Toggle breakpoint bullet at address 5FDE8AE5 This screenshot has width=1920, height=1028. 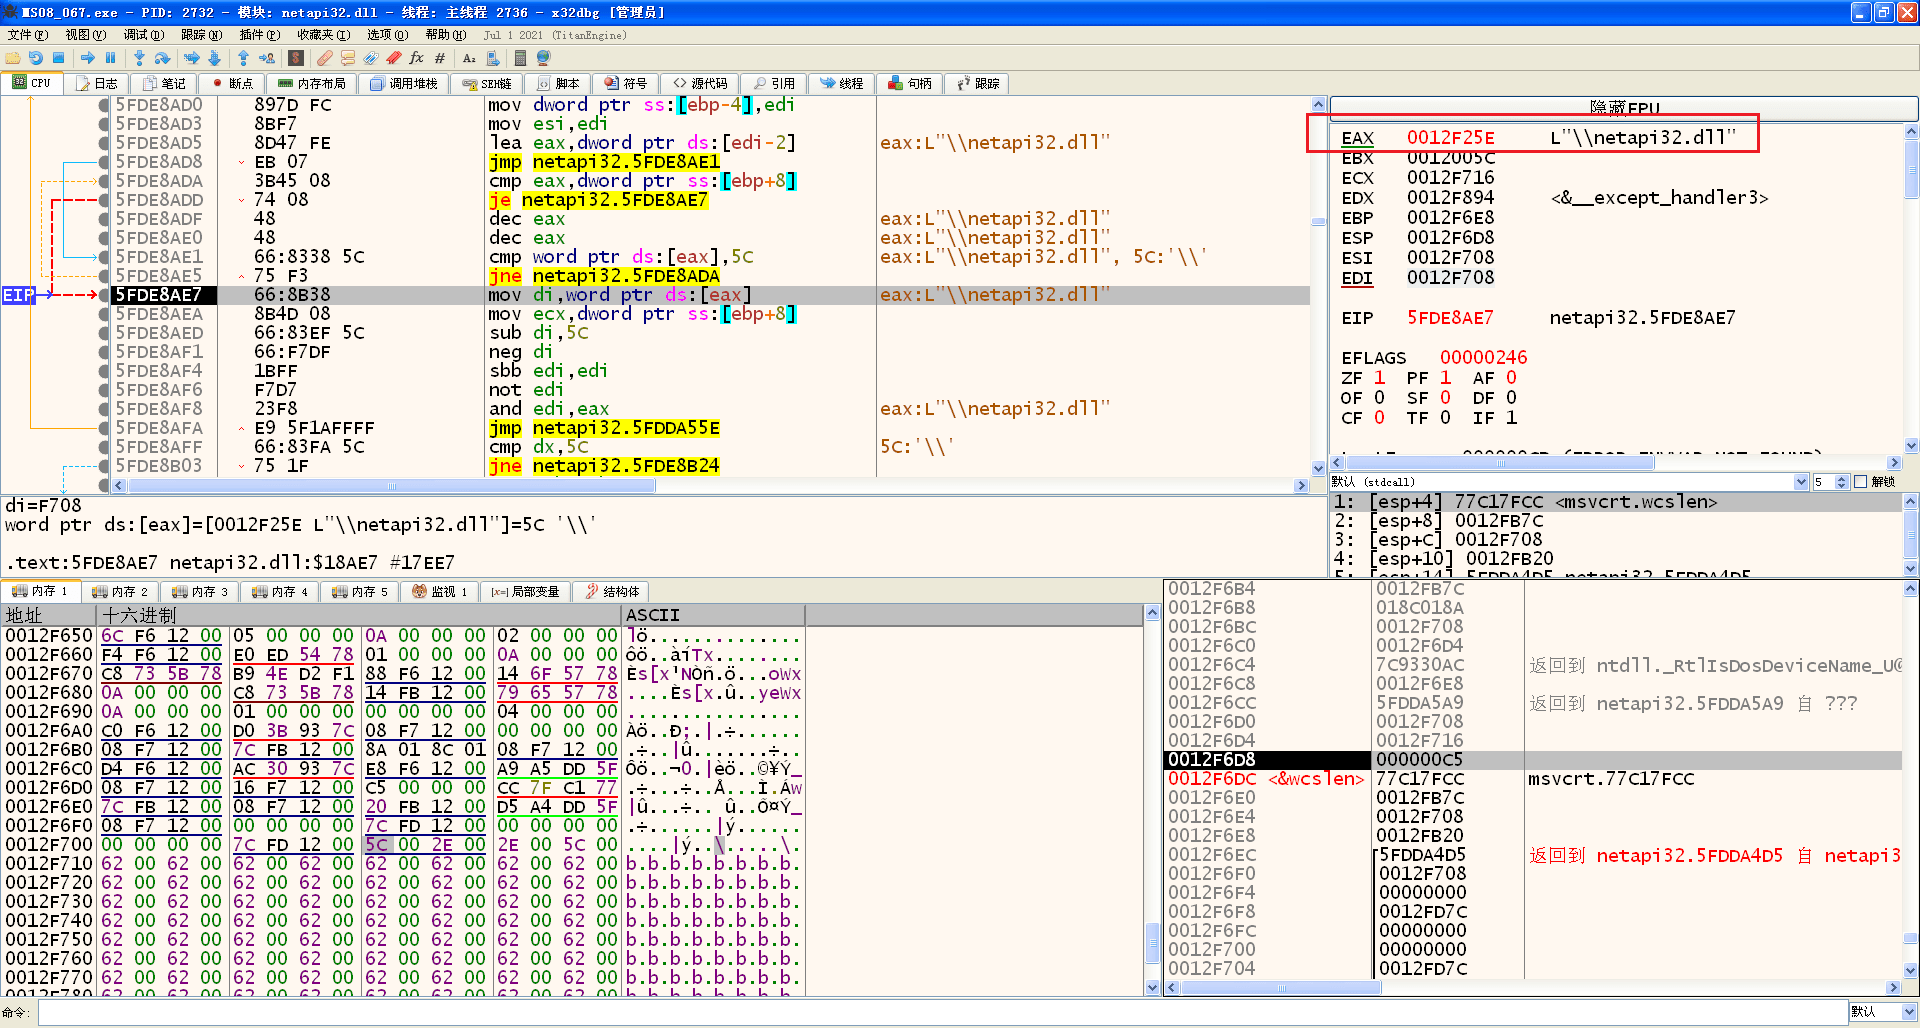point(104,276)
